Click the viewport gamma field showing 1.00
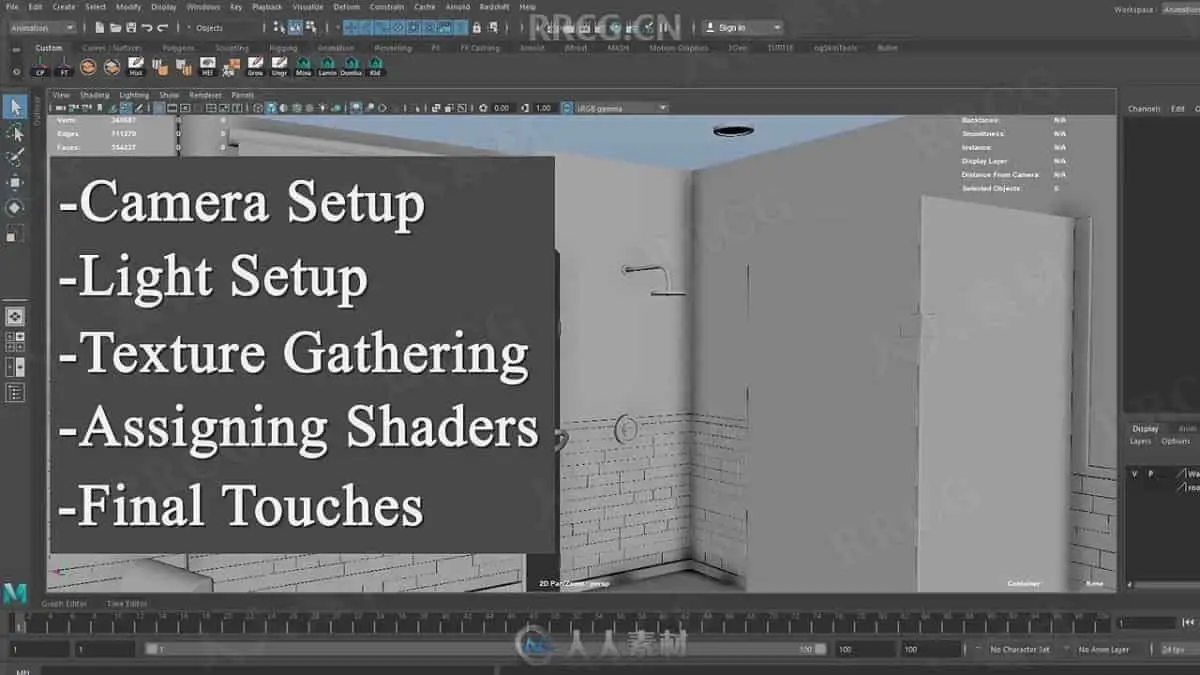The height and width of the screenshot is (675, 1200). click(x=543, y=108)
